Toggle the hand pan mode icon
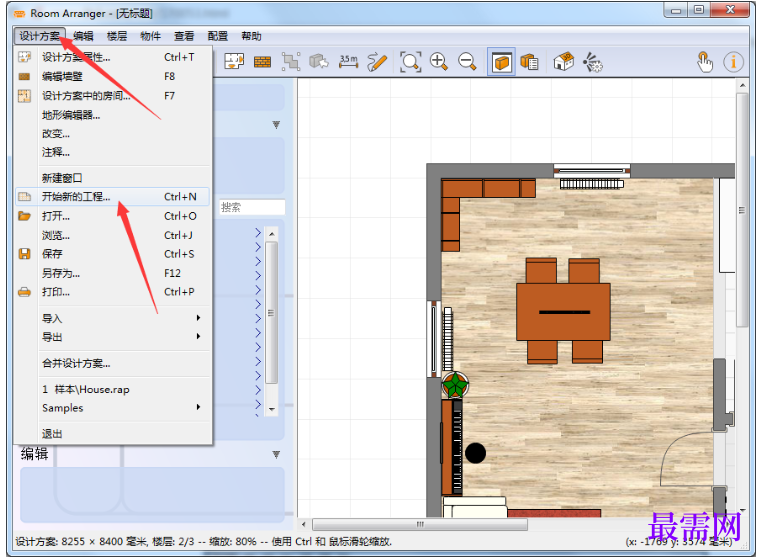Image resolution: width=760 pixels, height=558 pixels. pos(705,62)
